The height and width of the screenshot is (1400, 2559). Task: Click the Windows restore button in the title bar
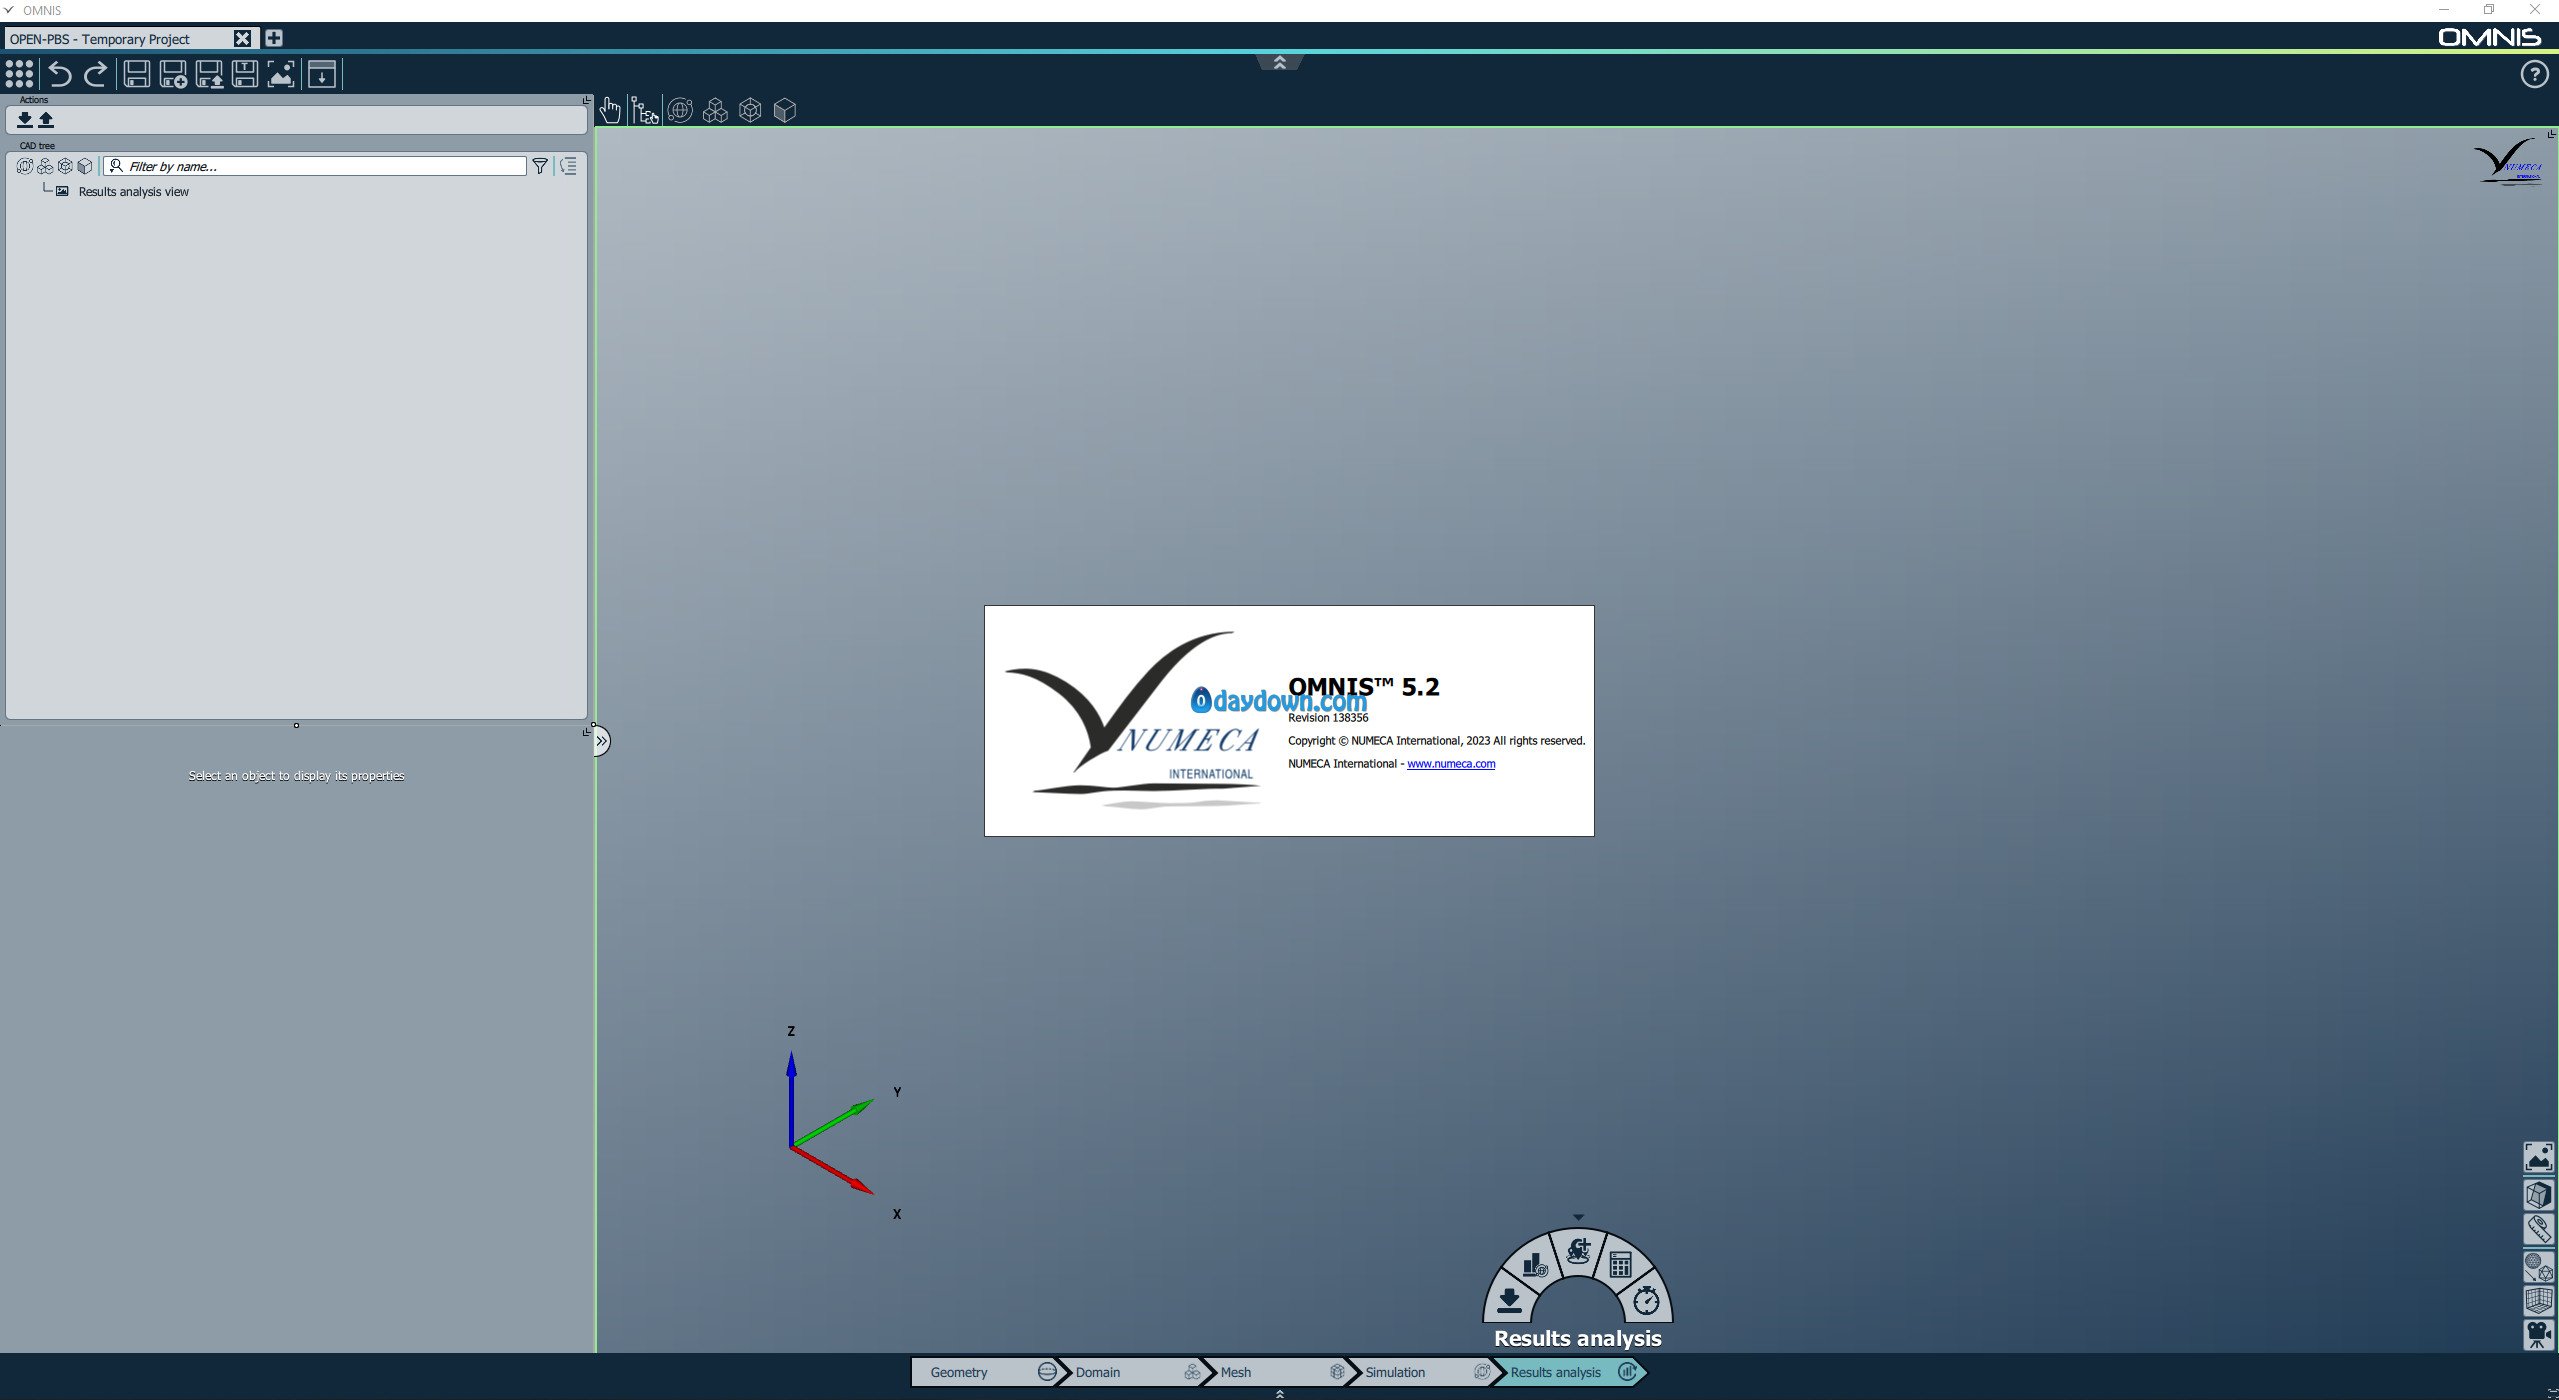click(x=2489, y=10)
